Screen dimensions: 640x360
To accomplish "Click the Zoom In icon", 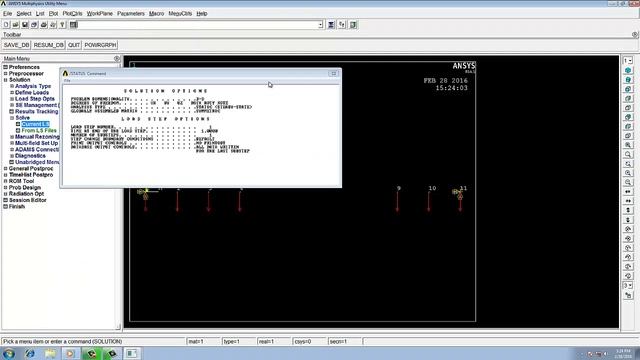I will [628, 173].
